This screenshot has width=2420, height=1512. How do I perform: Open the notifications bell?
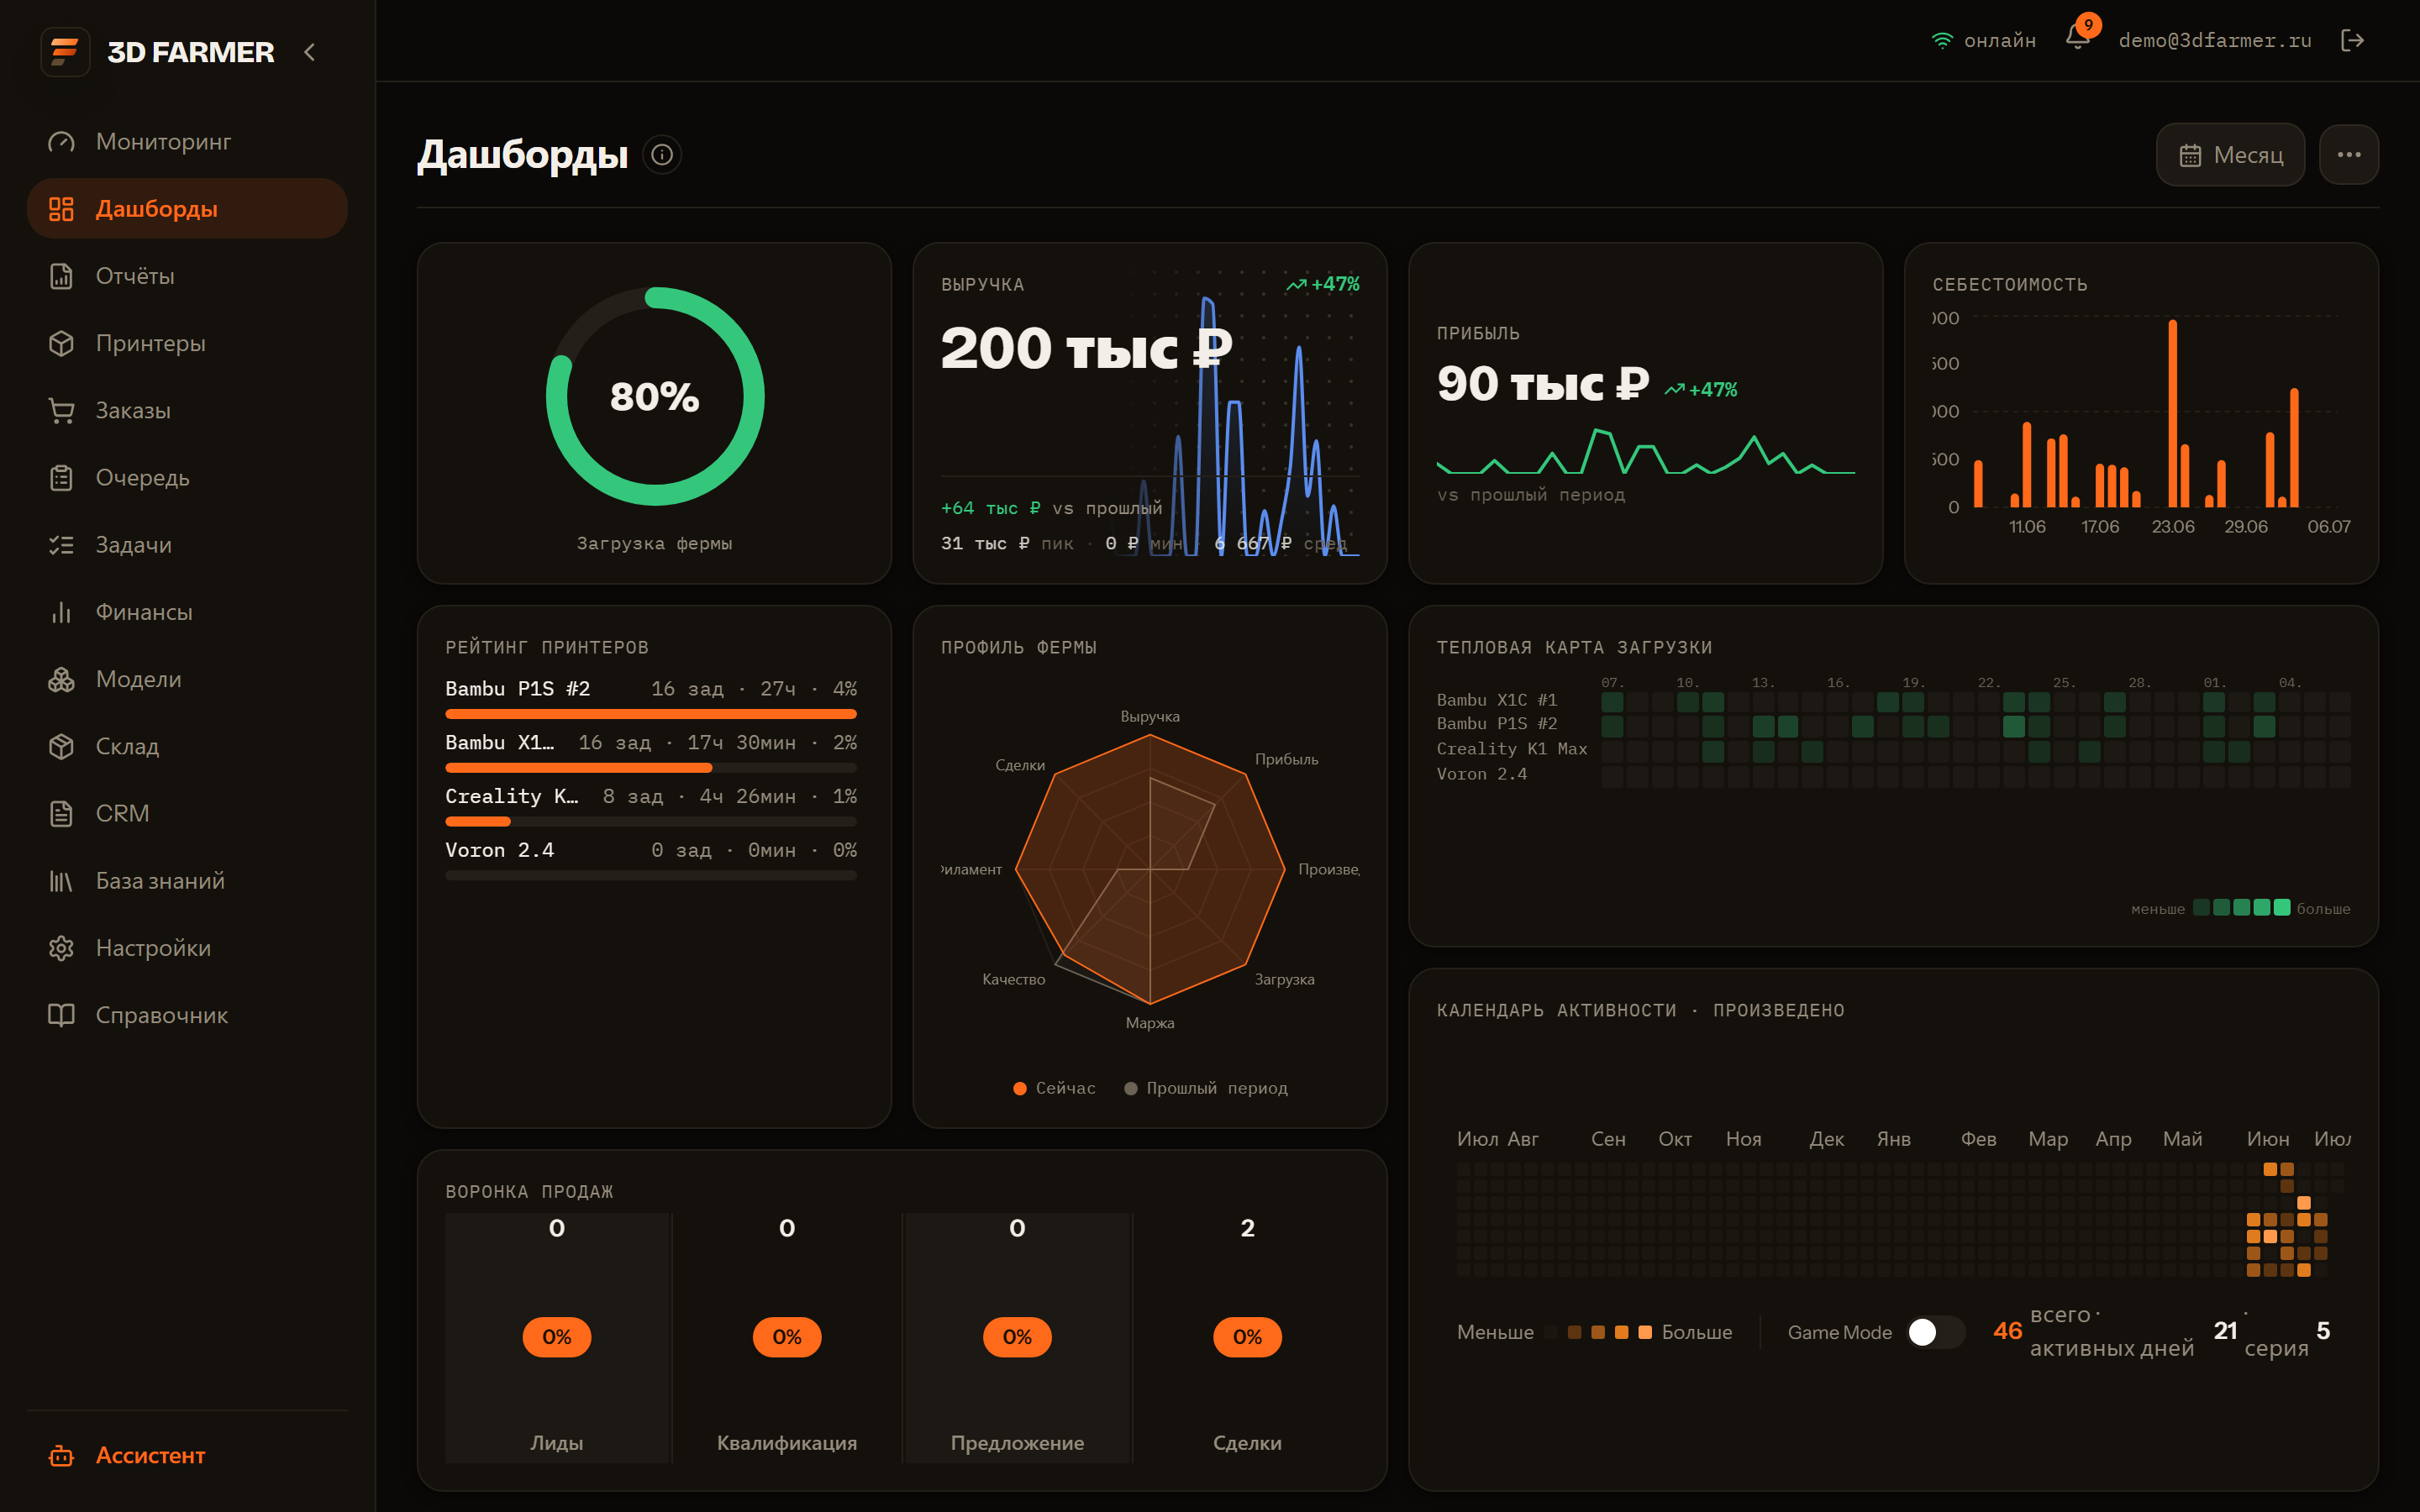2077,39
